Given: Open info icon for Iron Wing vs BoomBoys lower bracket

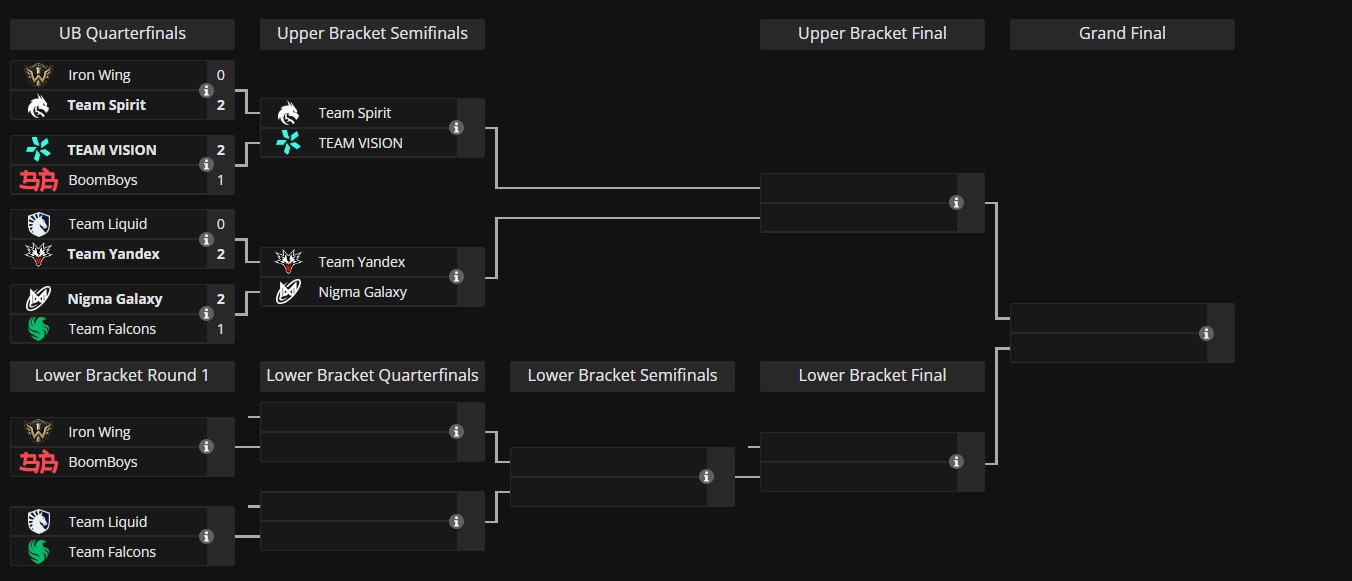Looking at the screenshot, I should [x=206, y=447].
